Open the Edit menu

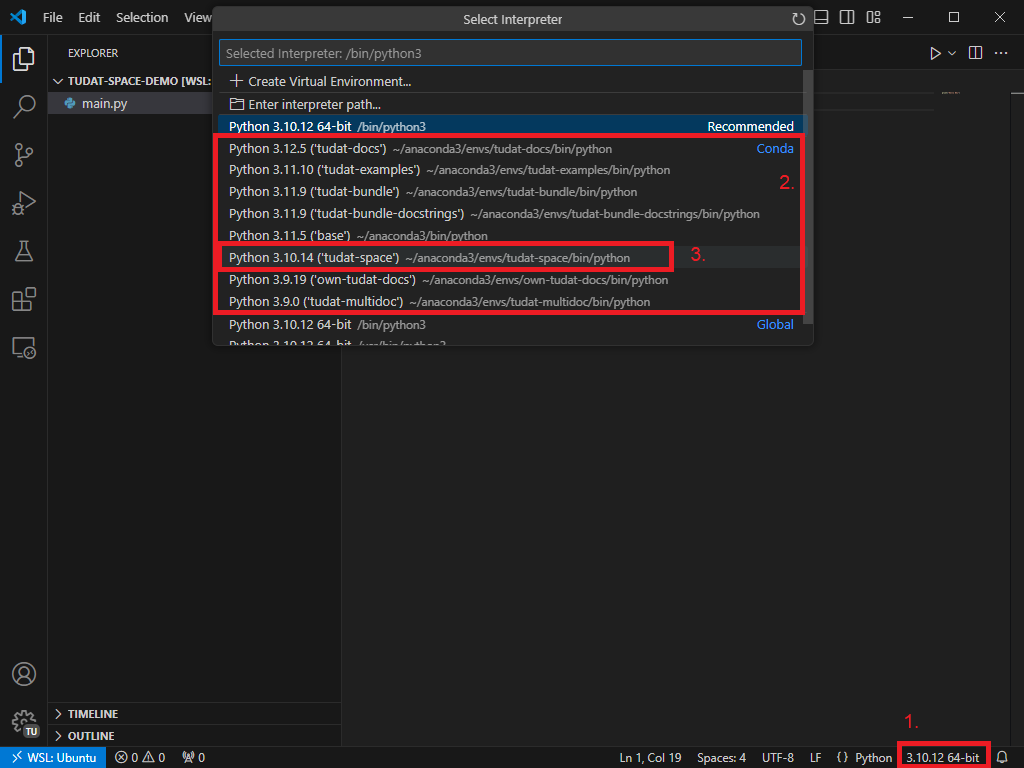tap(89, 18)
